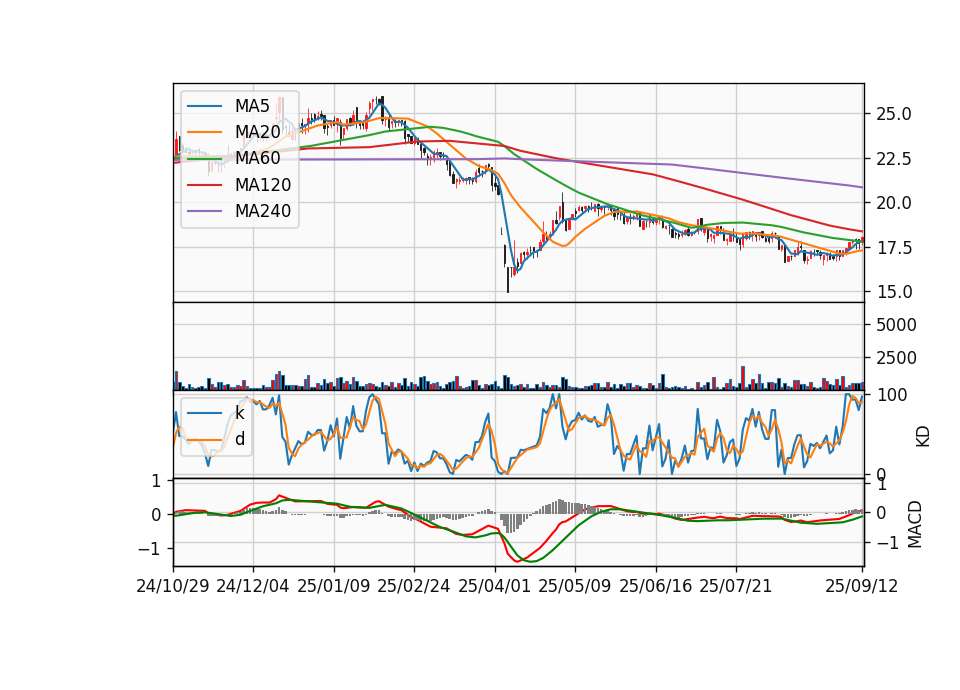Click the 25/05/09 date tick label
Screen dimensions: 960x690
[x=575, y=586]
